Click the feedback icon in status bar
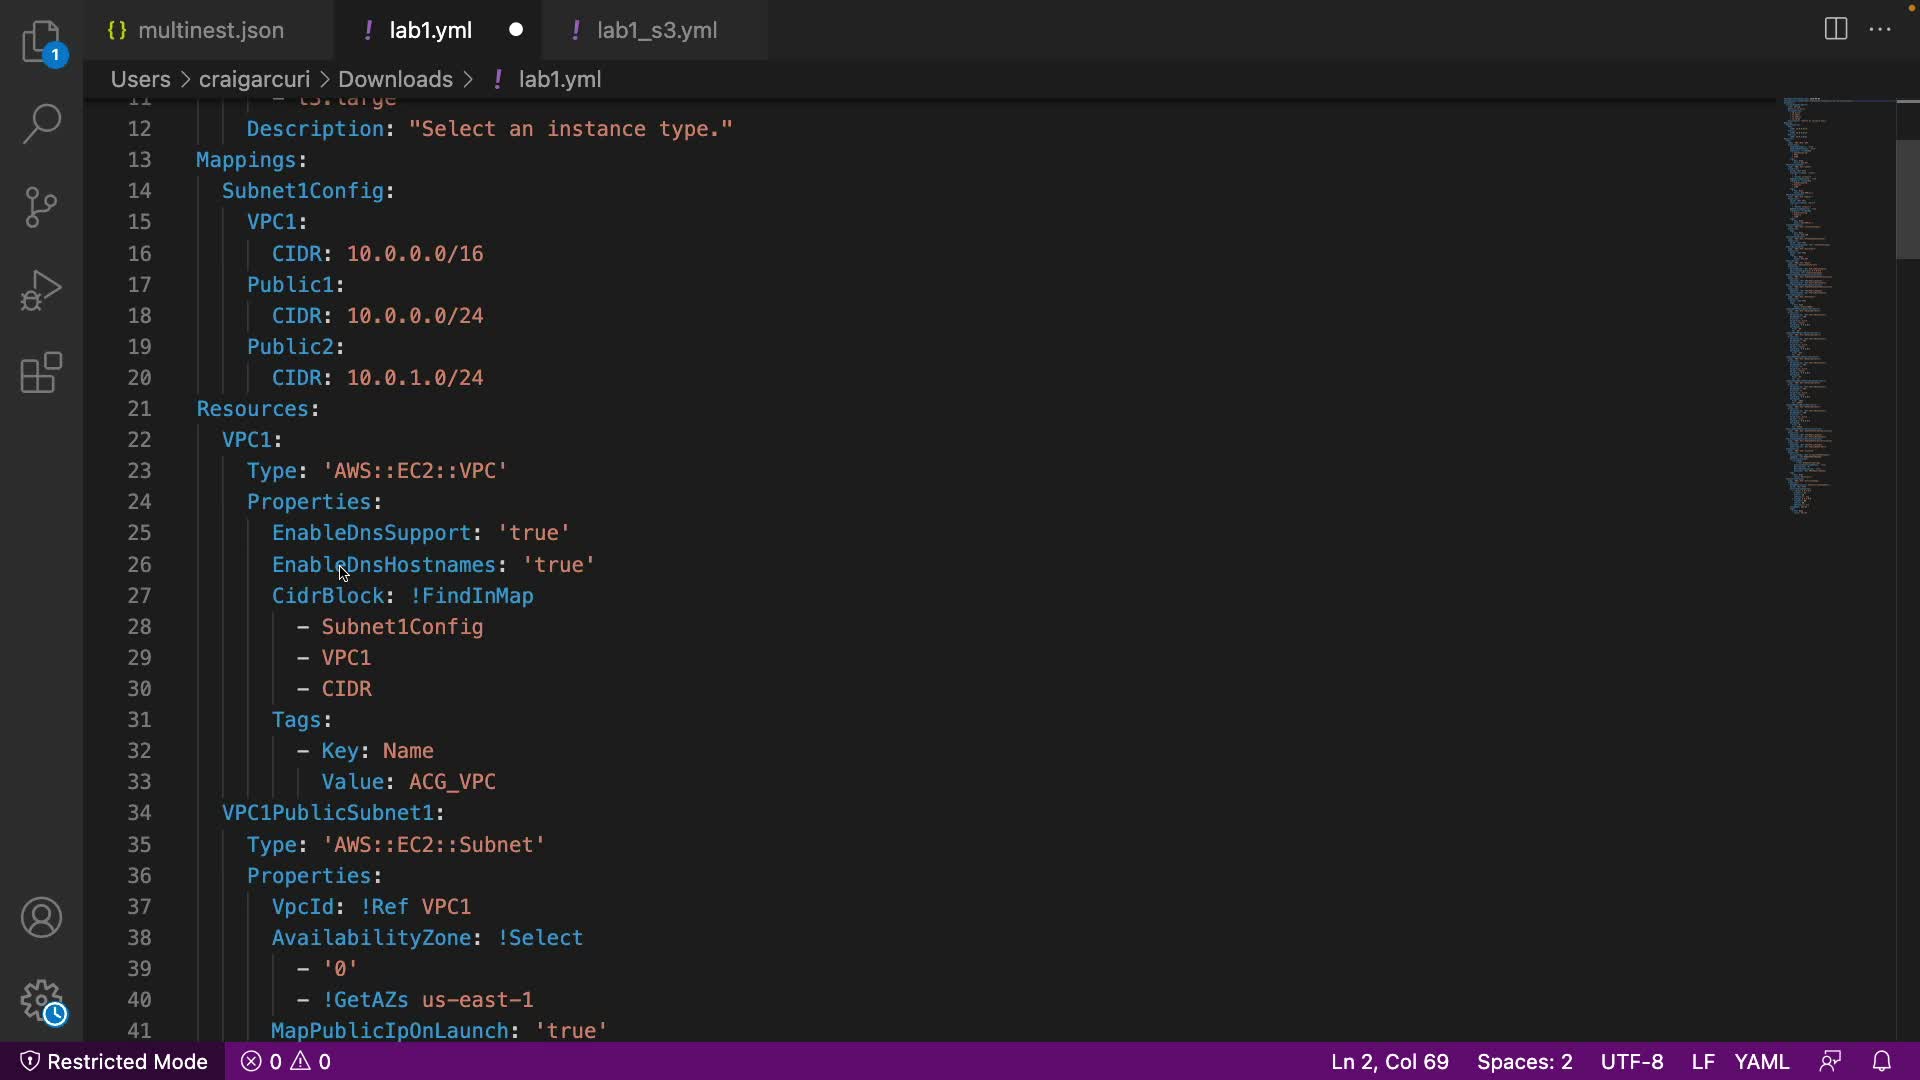The height and width of the screenshot is (1080, 1920). (1830, 1061)
